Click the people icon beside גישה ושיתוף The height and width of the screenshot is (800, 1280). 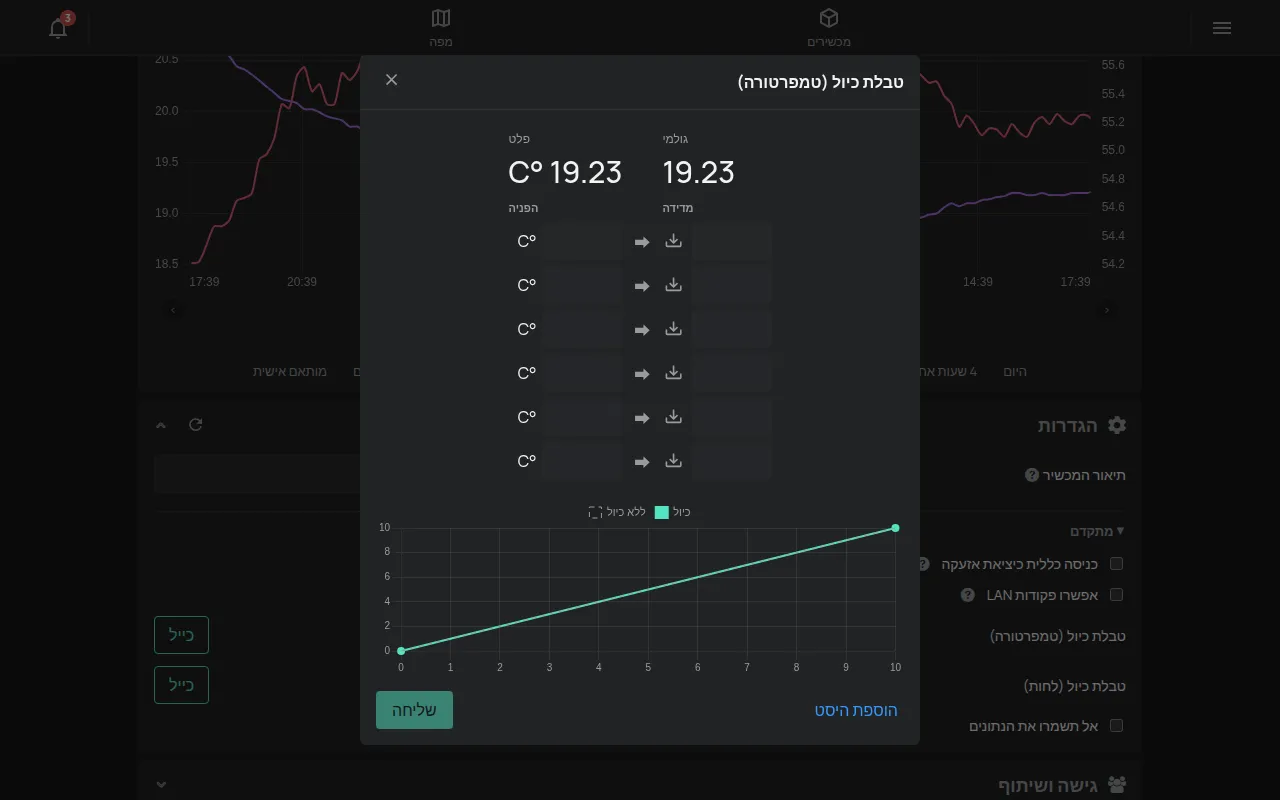tap(1117, 785)
